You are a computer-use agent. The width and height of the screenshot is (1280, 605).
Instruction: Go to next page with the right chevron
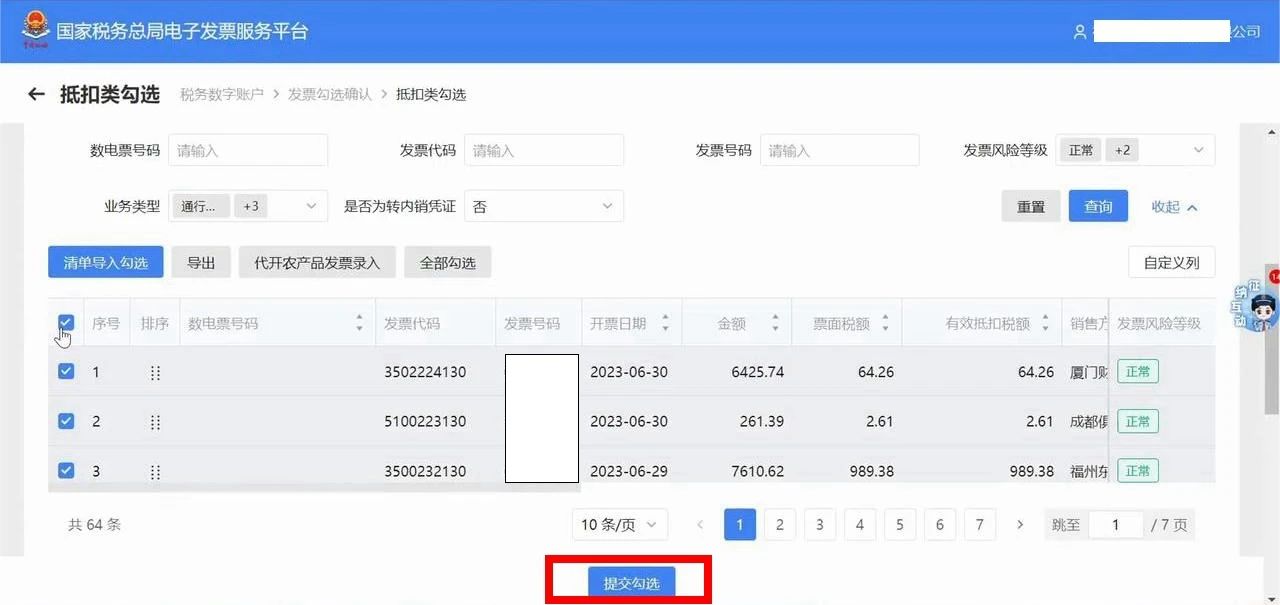click(x=1020, y=524)
